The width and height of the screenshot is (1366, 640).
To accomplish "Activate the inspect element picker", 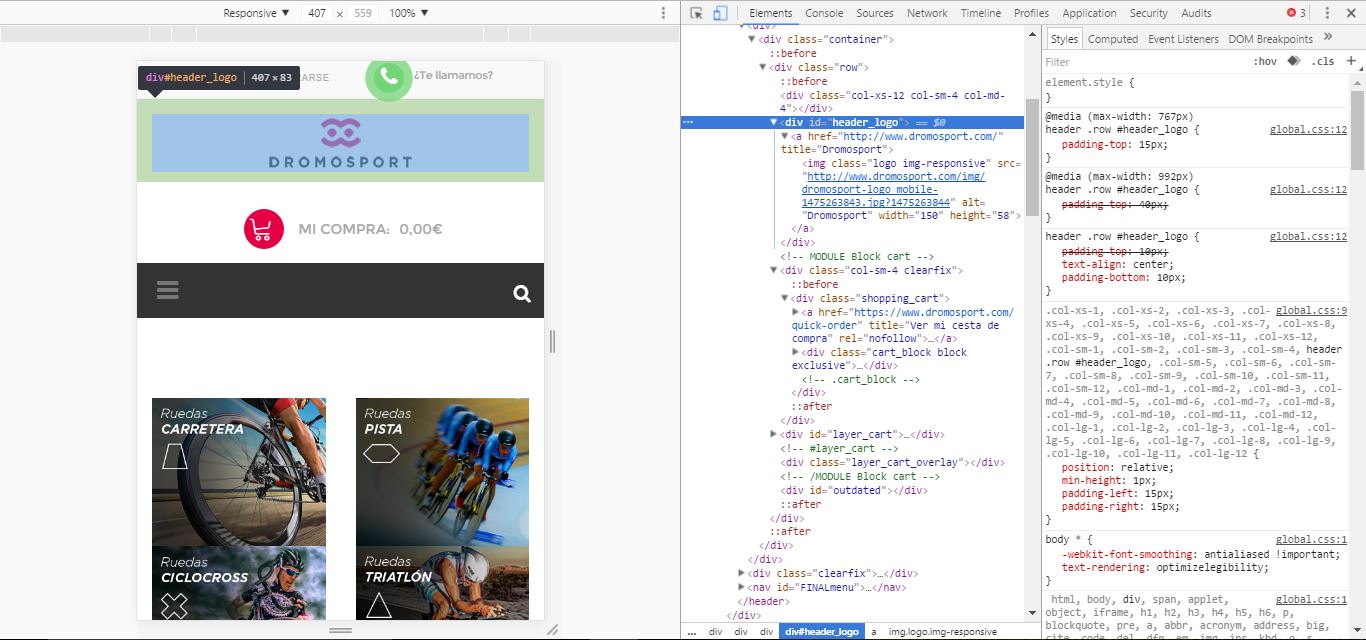I will [x=696, y=13].
